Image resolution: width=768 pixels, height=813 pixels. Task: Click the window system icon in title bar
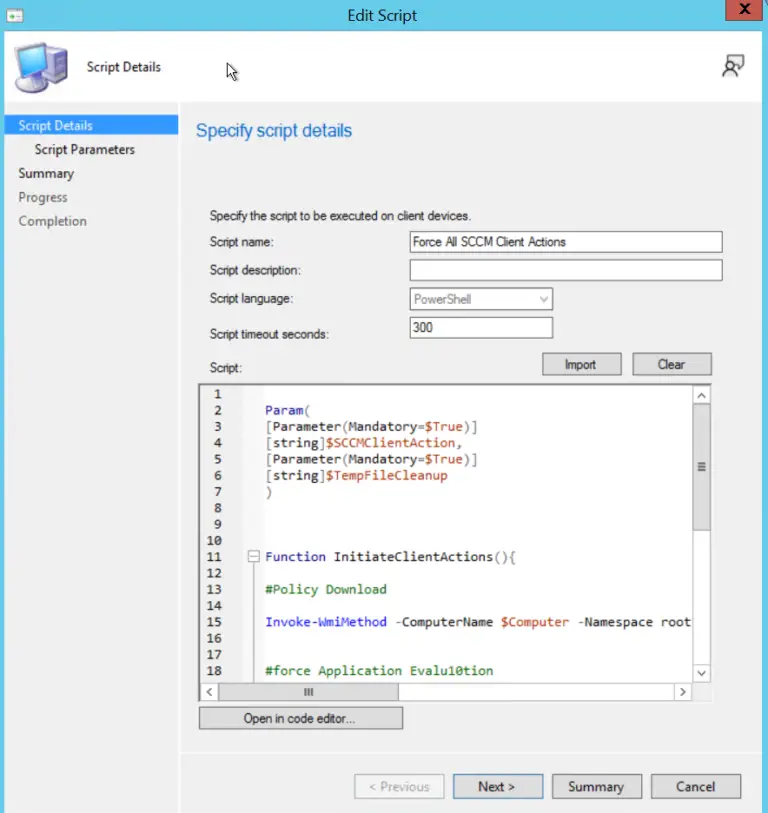(x=14, y=15)
